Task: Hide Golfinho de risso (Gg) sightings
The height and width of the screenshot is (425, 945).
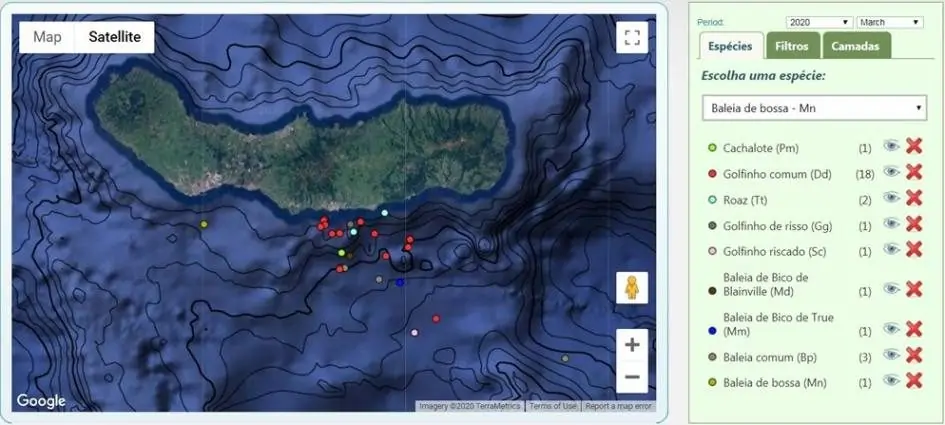Action: coord(892,225)
